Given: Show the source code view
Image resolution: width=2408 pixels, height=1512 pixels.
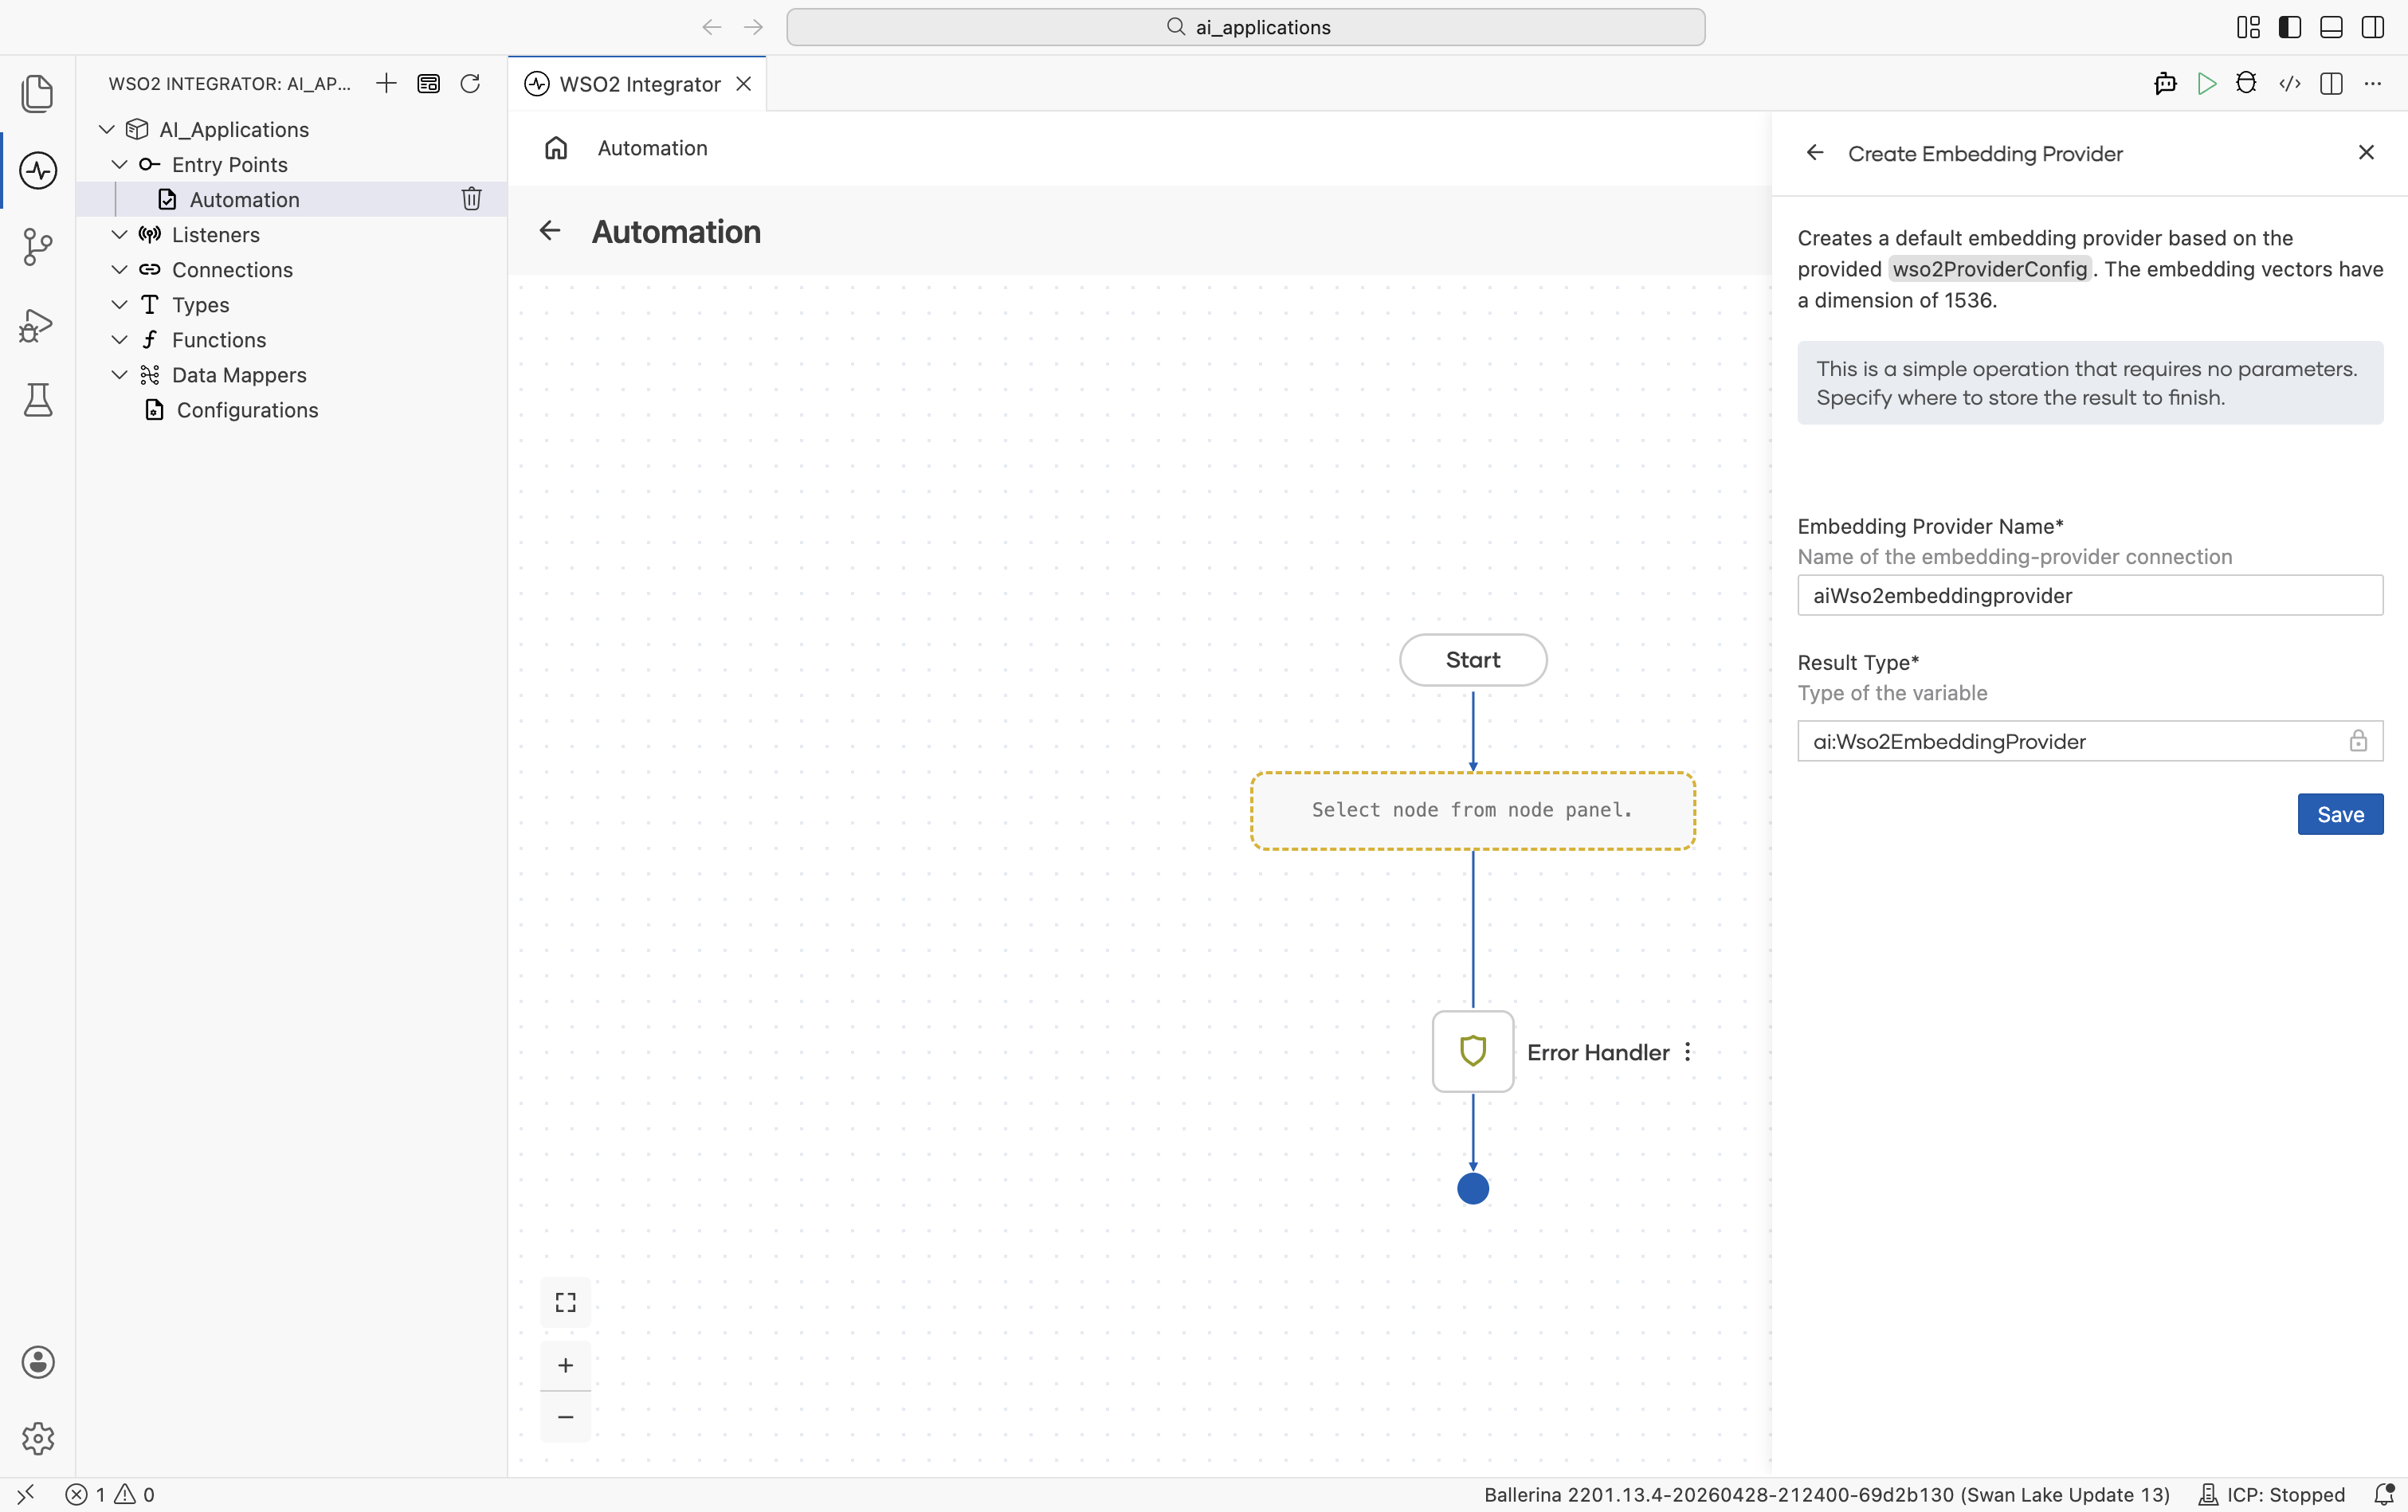Looking at the screenshot, I should coord(2289,83).
